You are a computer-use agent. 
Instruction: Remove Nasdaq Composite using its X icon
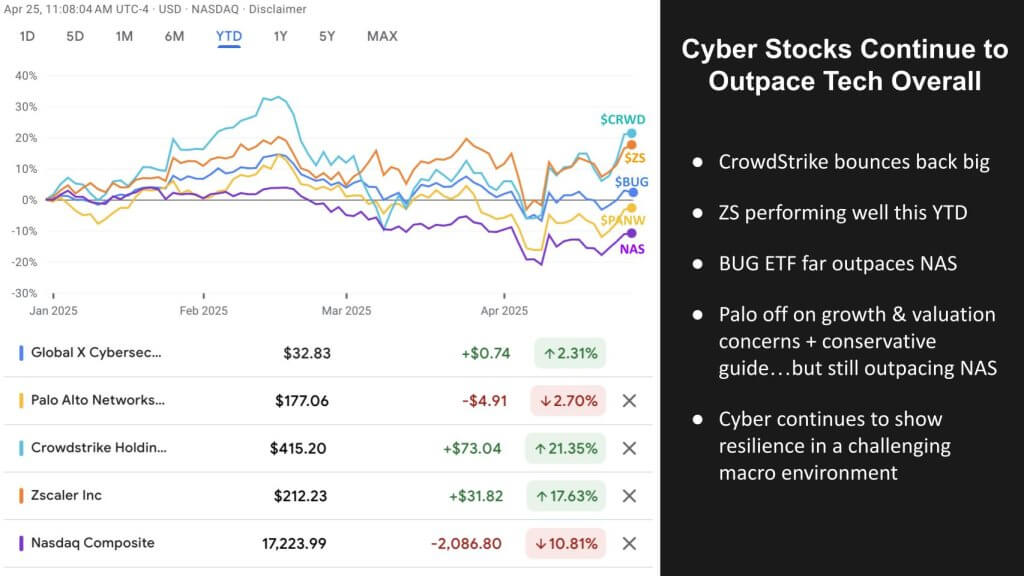coord(629,543)
